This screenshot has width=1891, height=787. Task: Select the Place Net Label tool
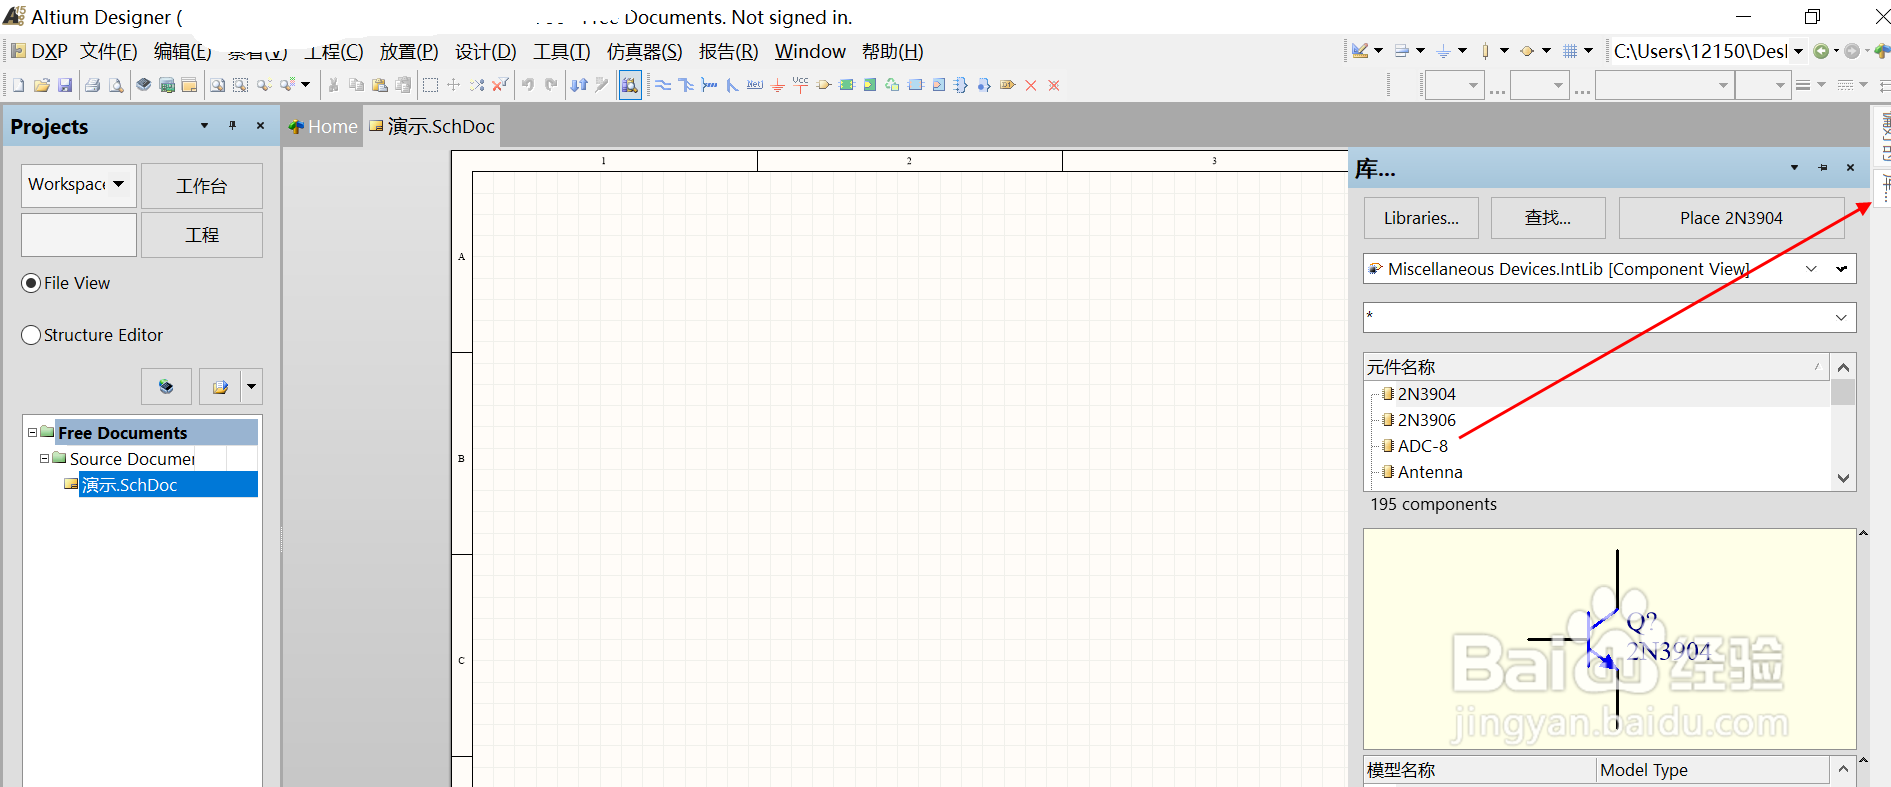(755, 85)
